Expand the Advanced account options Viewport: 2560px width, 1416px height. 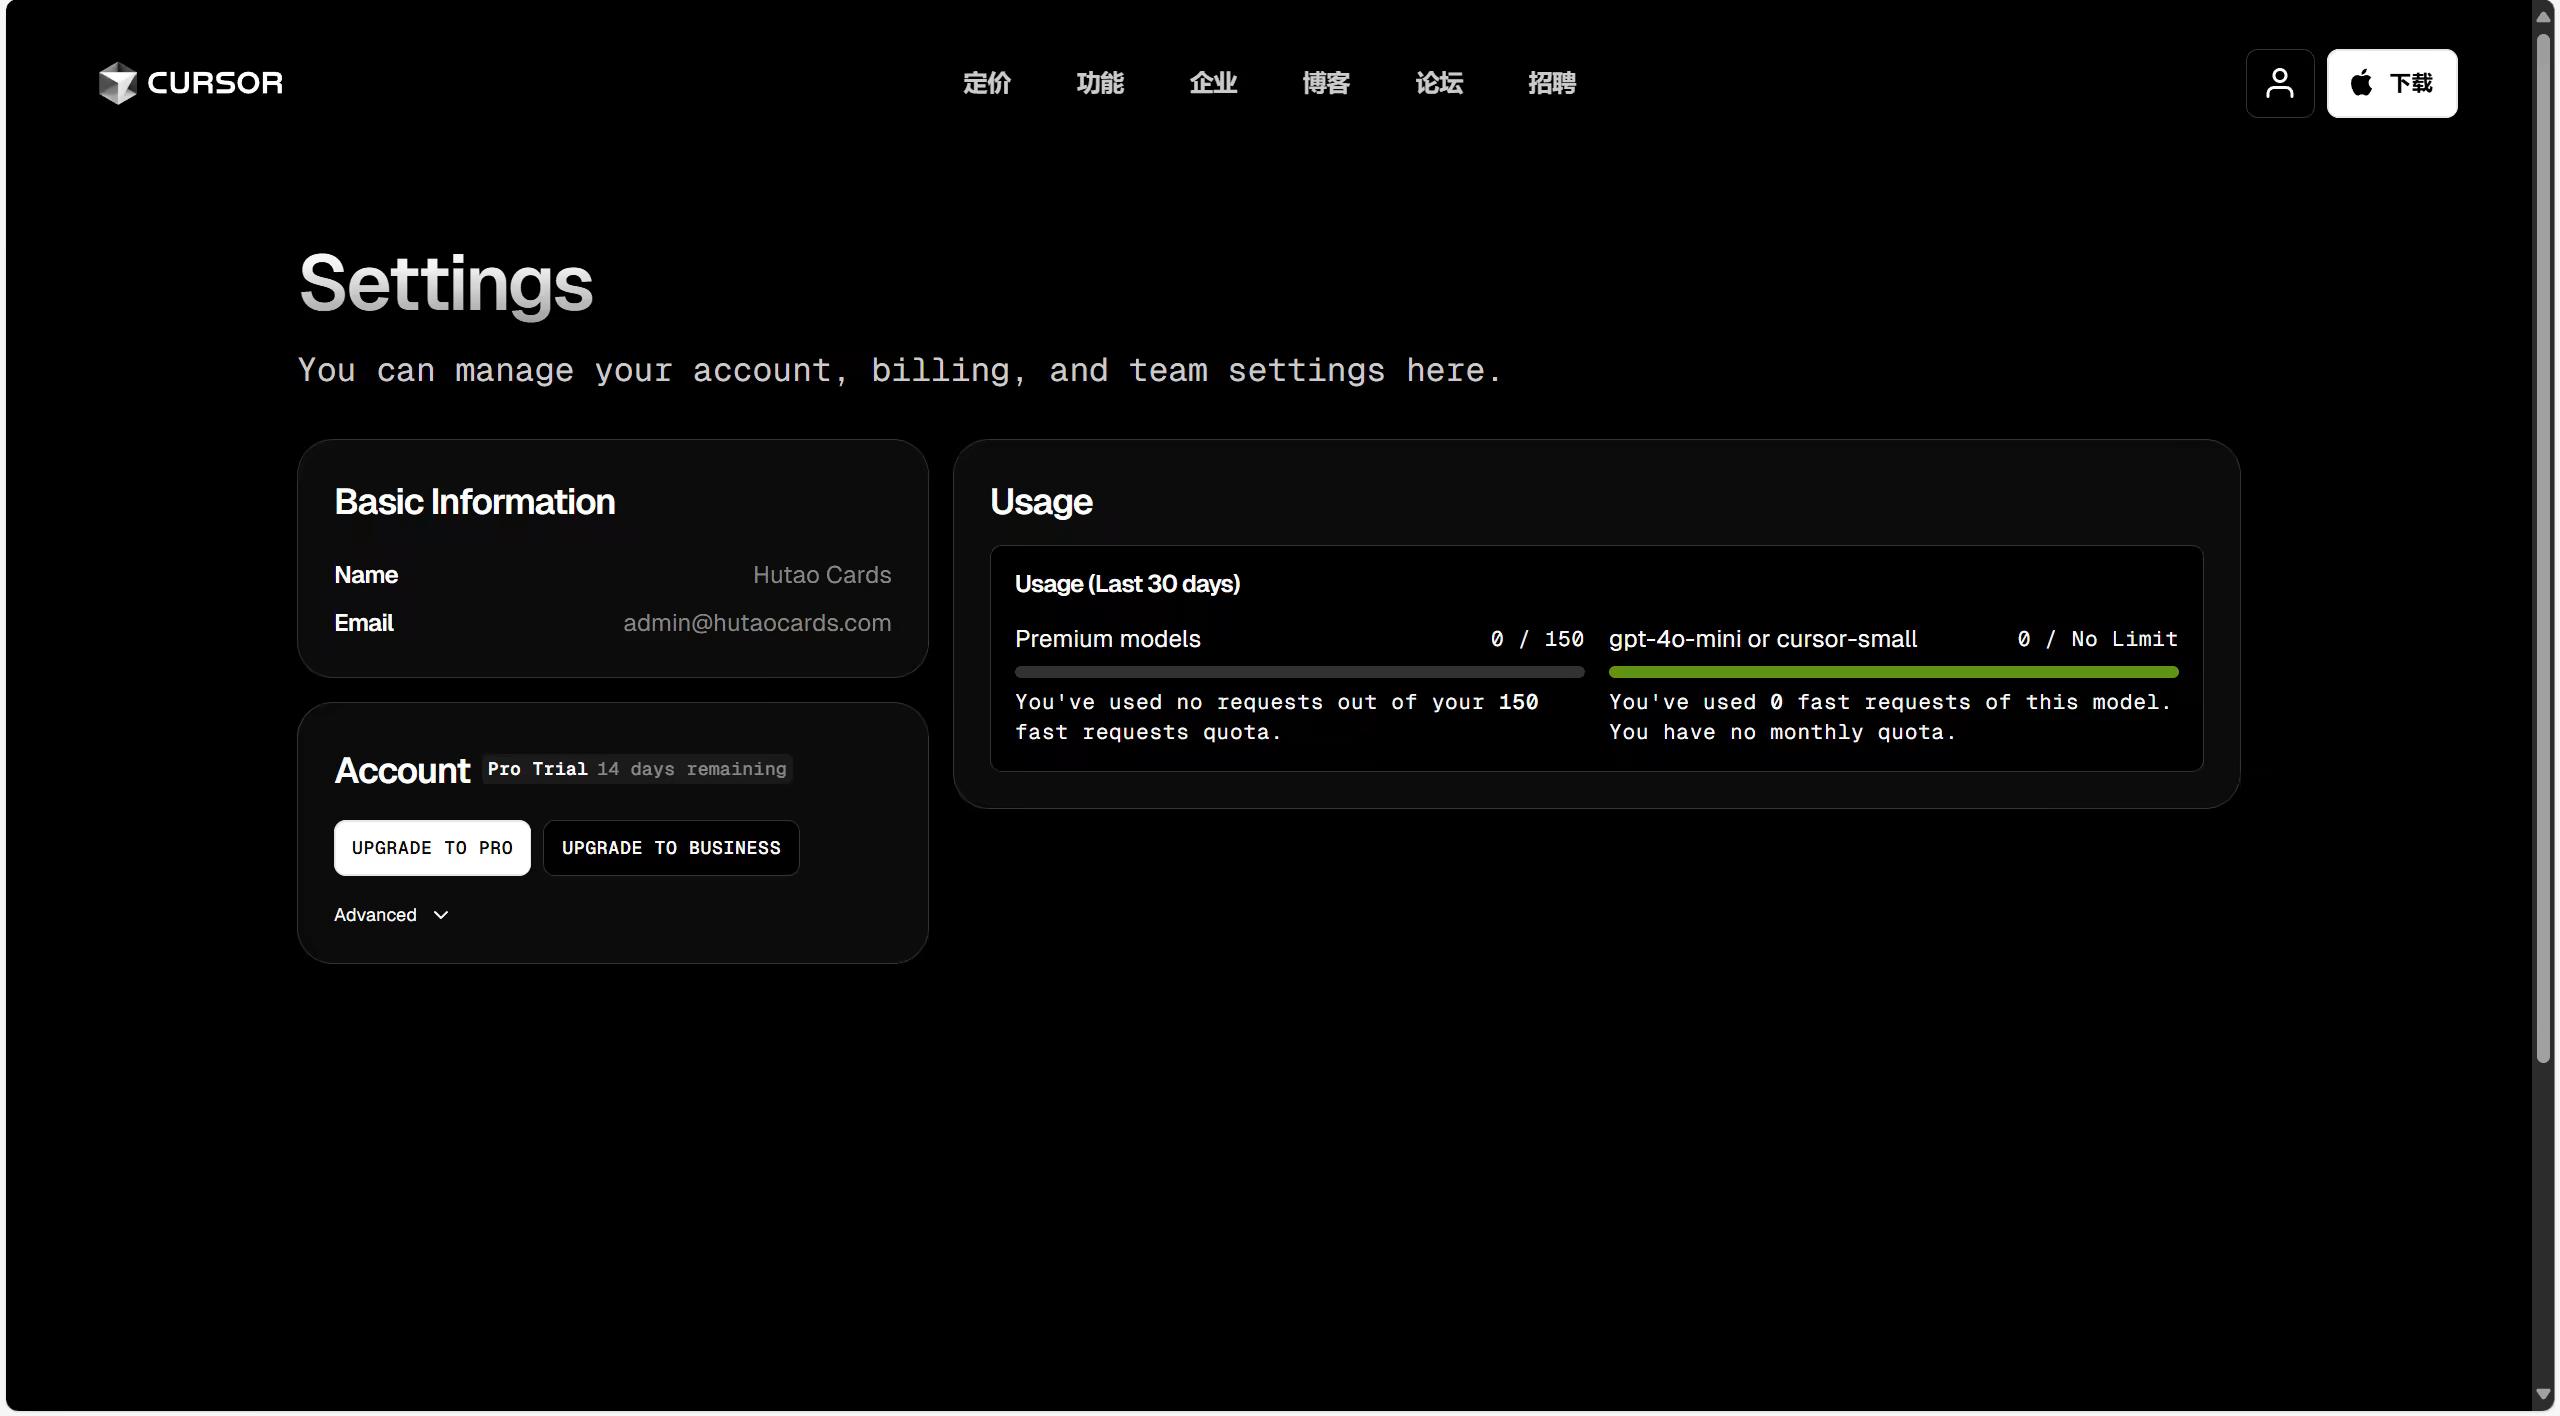(x=376, y=915)
